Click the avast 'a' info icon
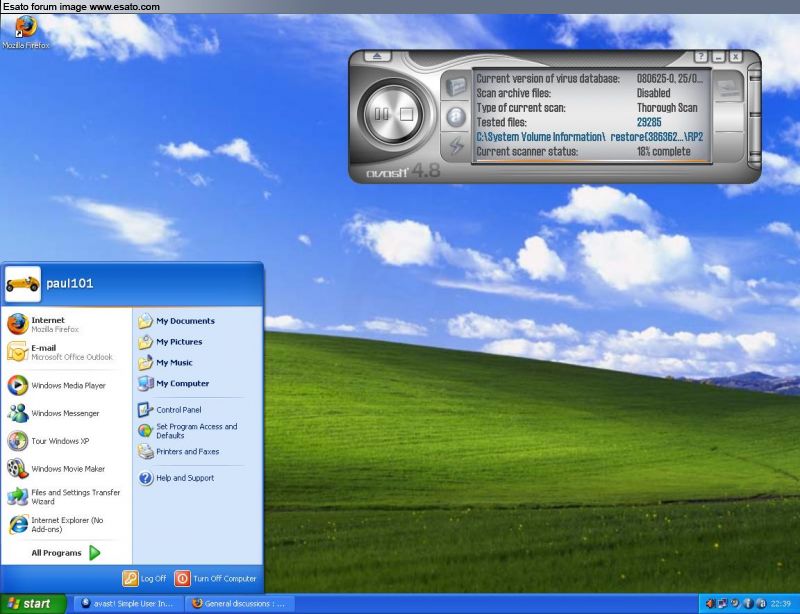 tap(456, 117)
